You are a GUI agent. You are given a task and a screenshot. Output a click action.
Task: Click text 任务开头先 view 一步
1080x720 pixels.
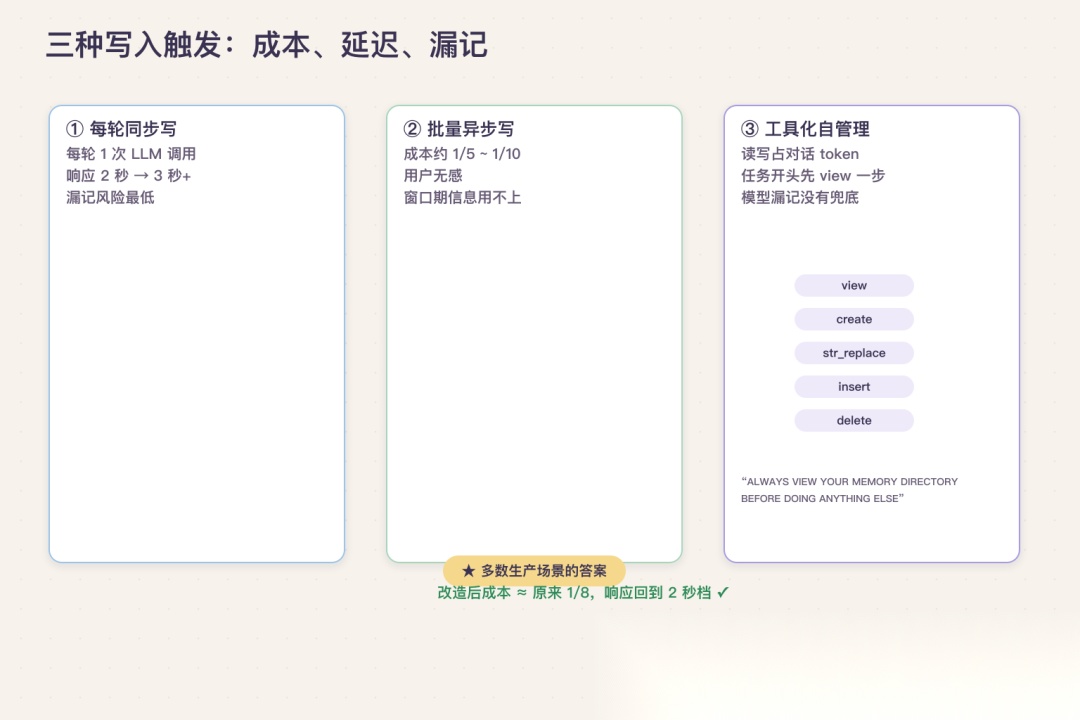click(x=813, y=176)
